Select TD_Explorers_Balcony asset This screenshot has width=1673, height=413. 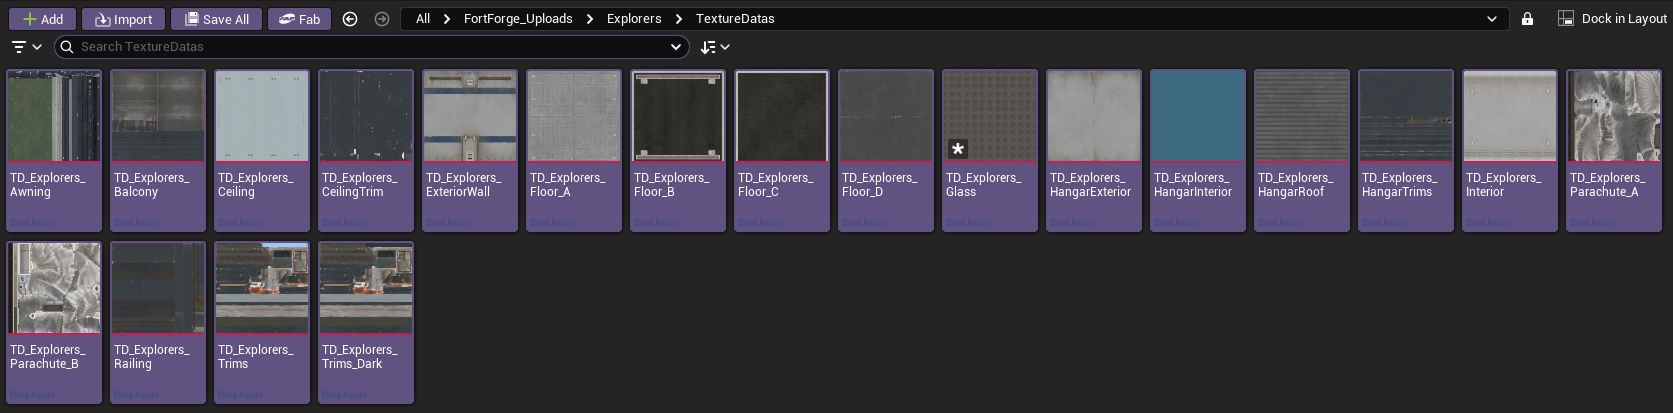(158, 150)
